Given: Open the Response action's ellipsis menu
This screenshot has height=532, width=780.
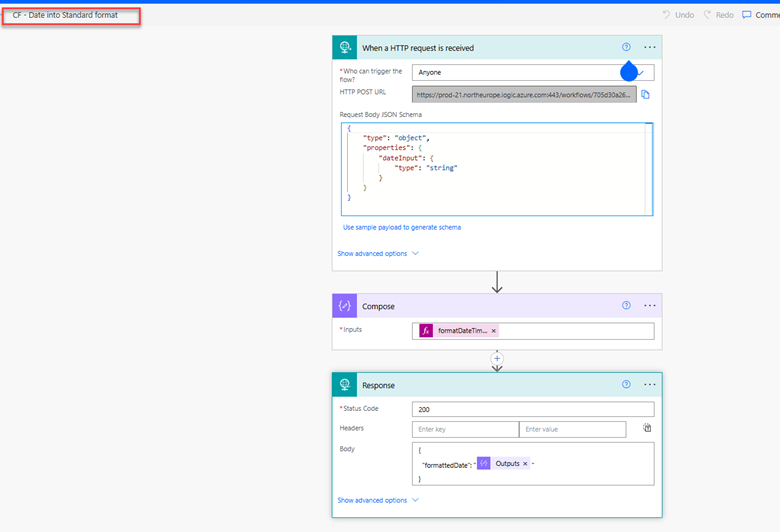Looking at the screenshot, I should [x=650, y=384].
